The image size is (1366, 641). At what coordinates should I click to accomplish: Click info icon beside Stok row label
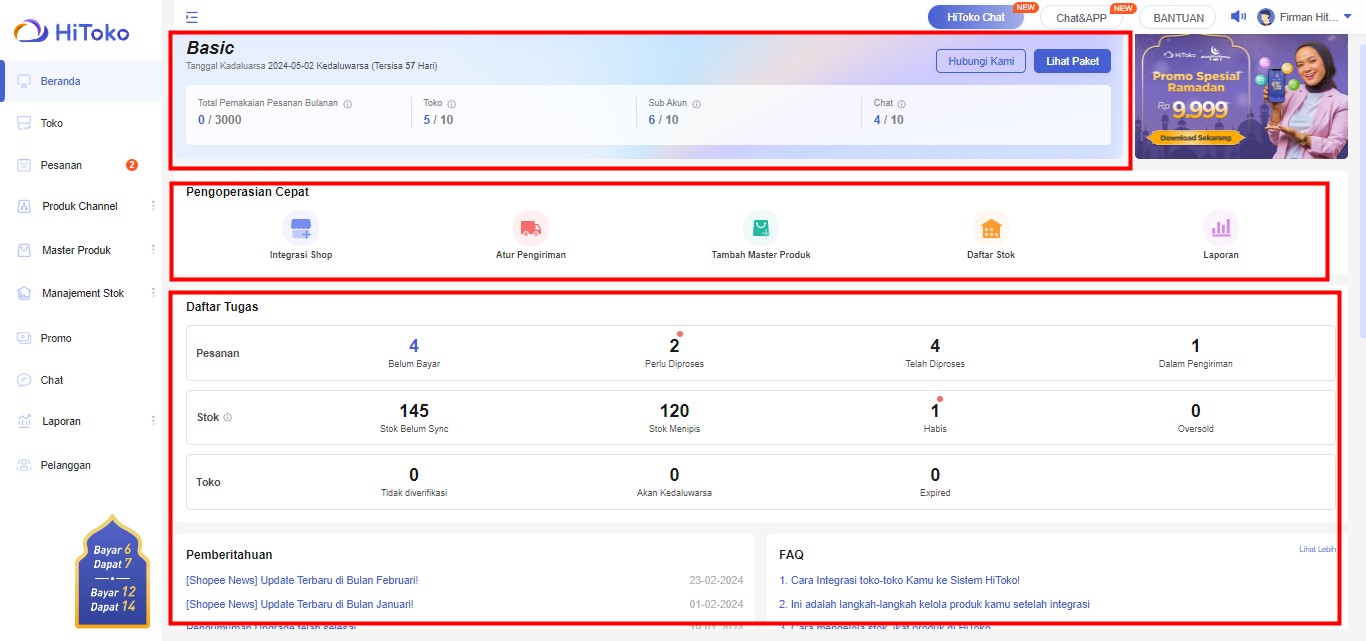(228, 417)
